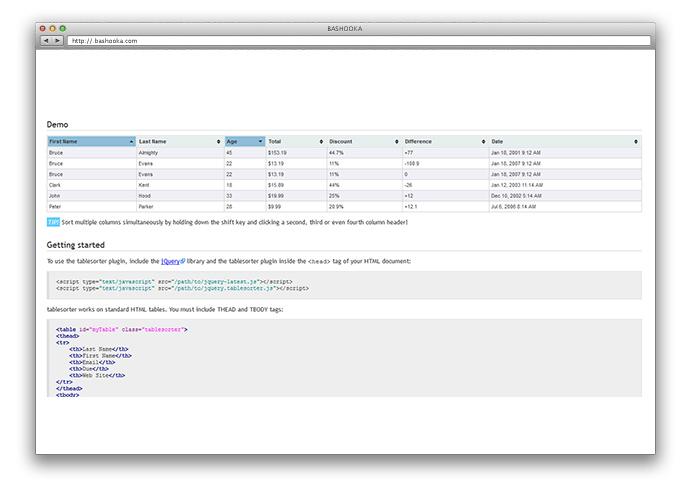Click the BASHOOKA window title

tap(345, 29)
